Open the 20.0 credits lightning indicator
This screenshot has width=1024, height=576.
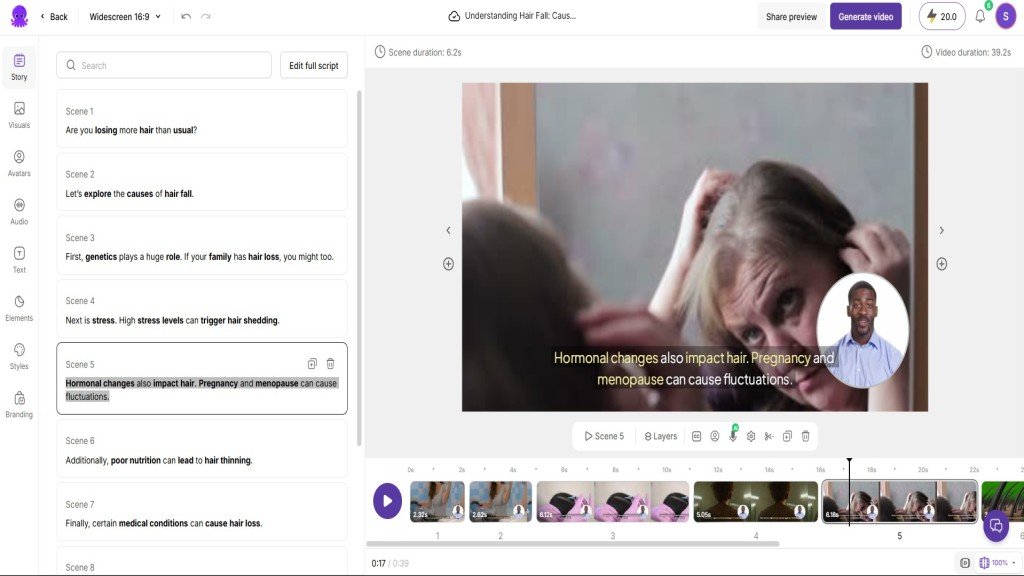(x=942, y=16)
